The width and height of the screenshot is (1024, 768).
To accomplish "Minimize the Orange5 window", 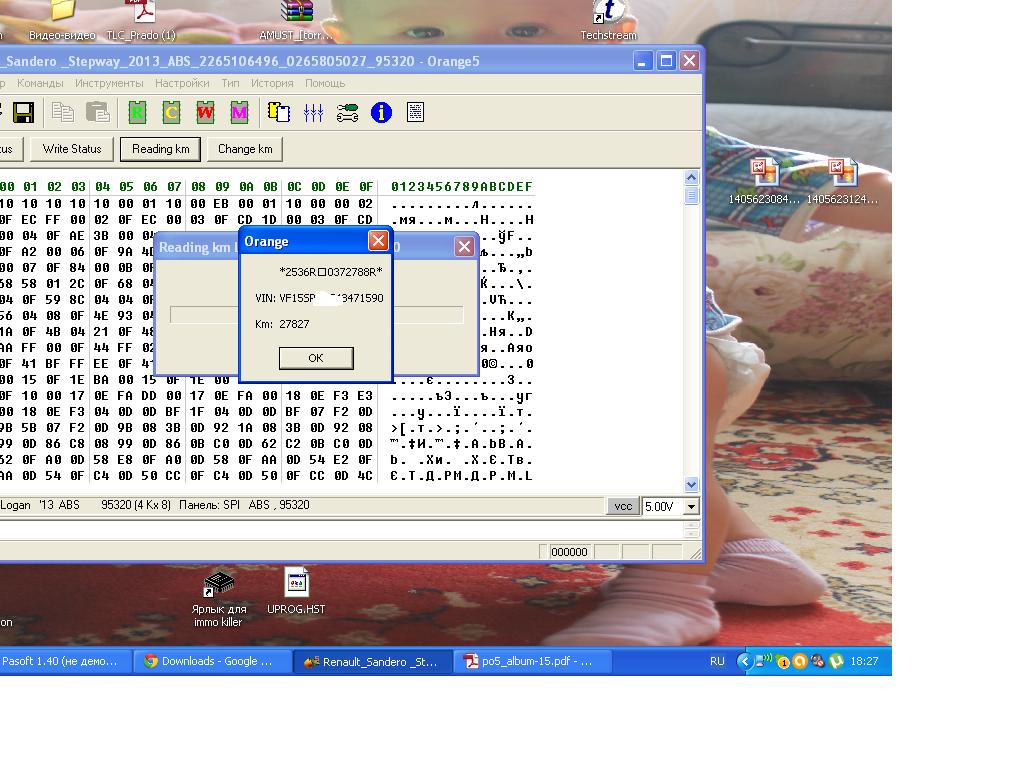I will (x=643, y=61).
